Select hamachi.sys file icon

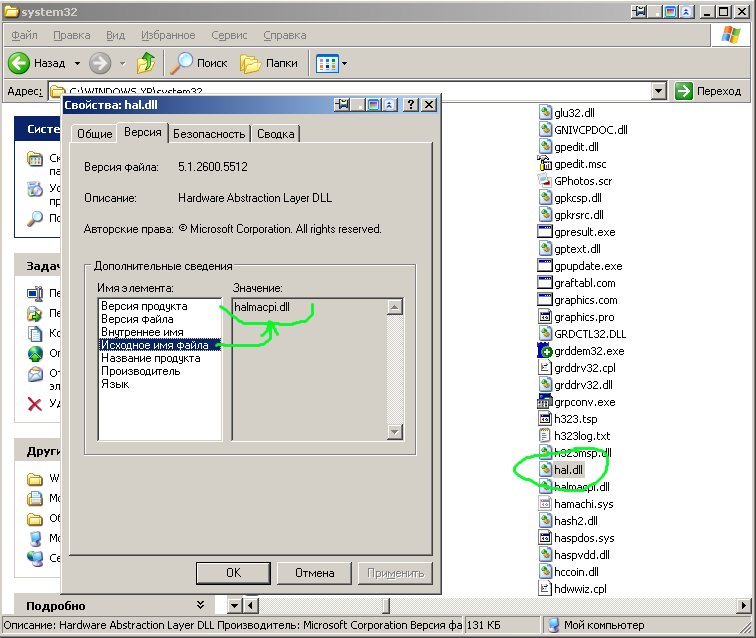pos(545,503)
